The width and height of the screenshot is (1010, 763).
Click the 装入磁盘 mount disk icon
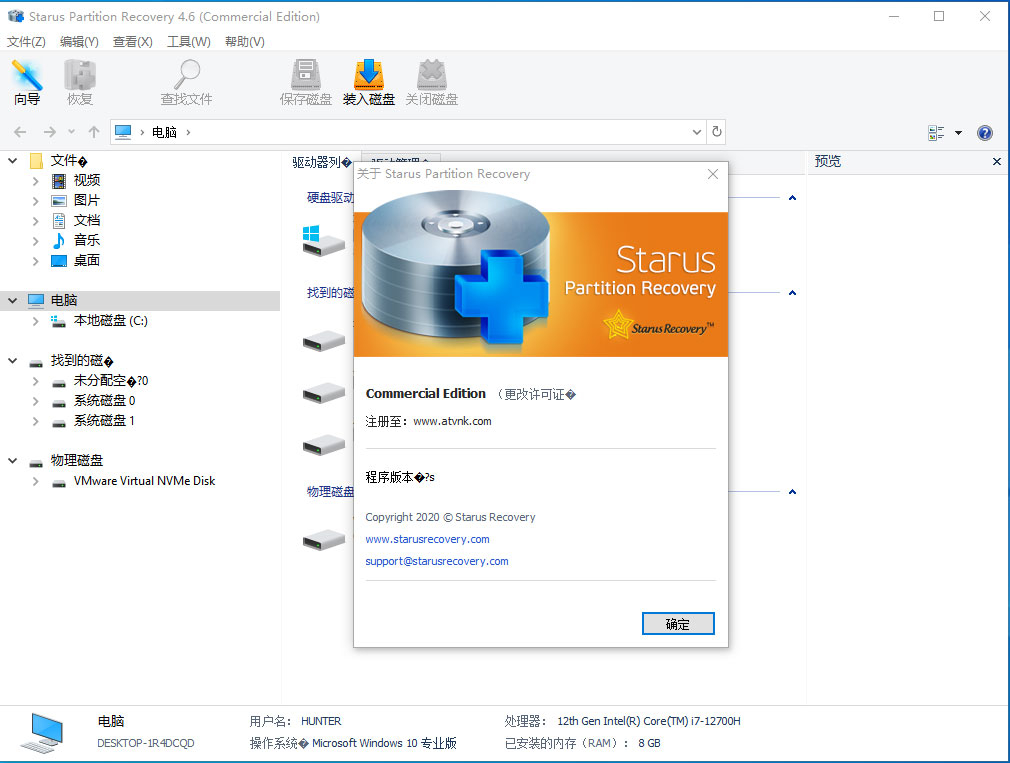pos(368,82)
